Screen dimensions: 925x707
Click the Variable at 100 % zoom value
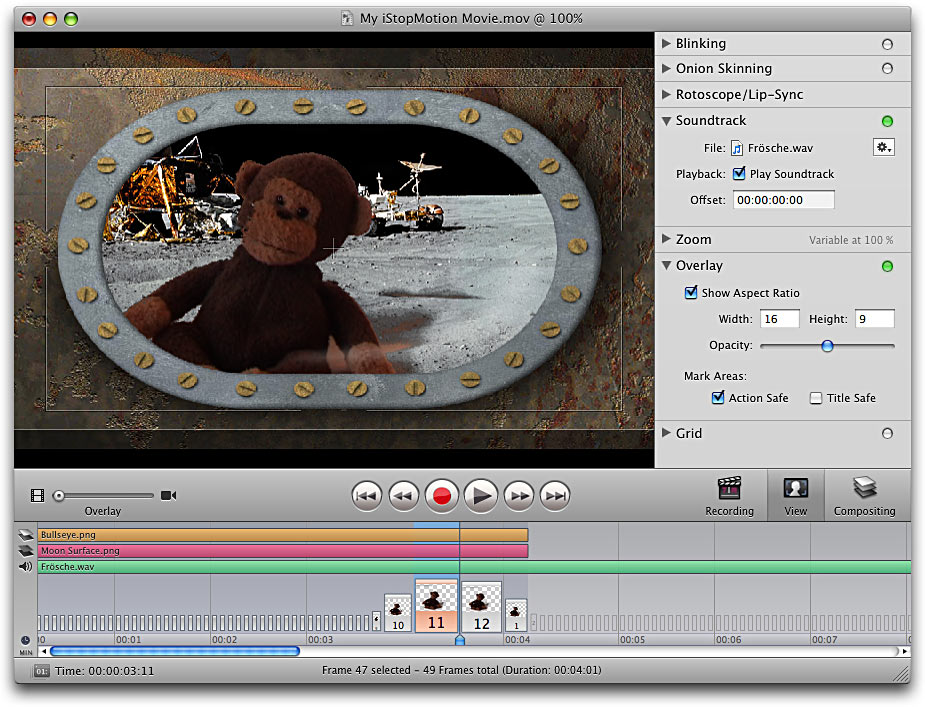point(851,240)
